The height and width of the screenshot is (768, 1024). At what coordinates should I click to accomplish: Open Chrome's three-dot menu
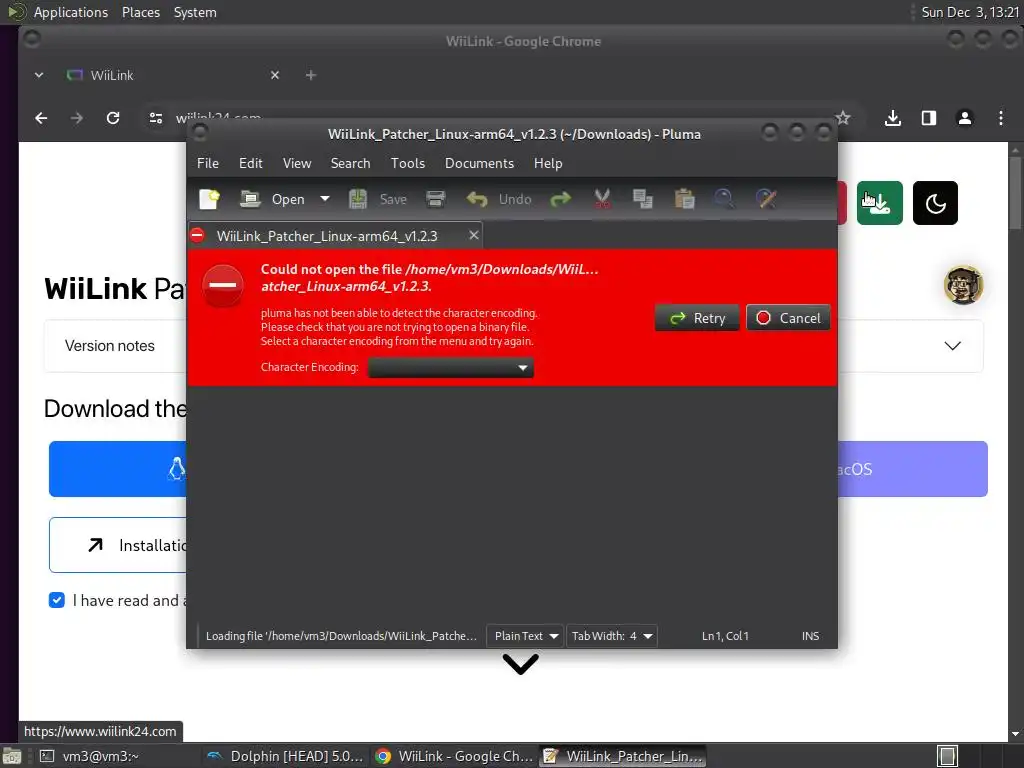1000,118
